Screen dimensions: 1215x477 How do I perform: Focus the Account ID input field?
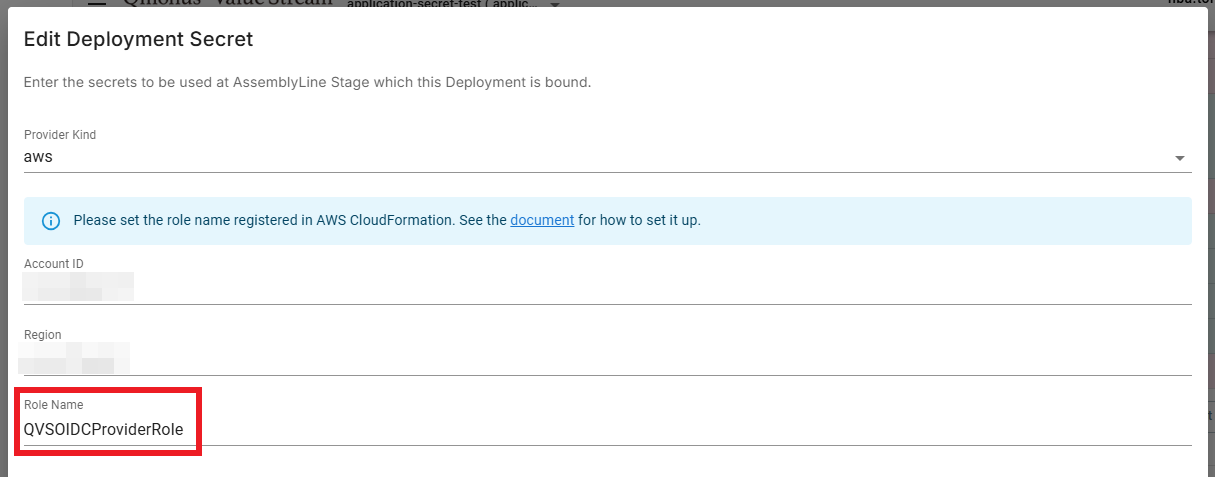click(600, 287)
